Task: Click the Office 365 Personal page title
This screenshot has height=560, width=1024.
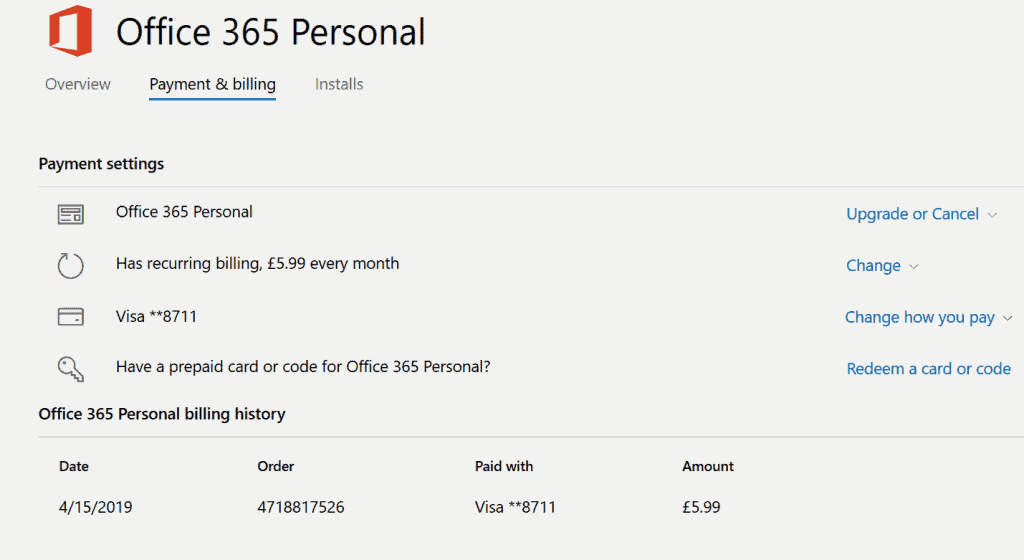Action: [x=271, y=32]
